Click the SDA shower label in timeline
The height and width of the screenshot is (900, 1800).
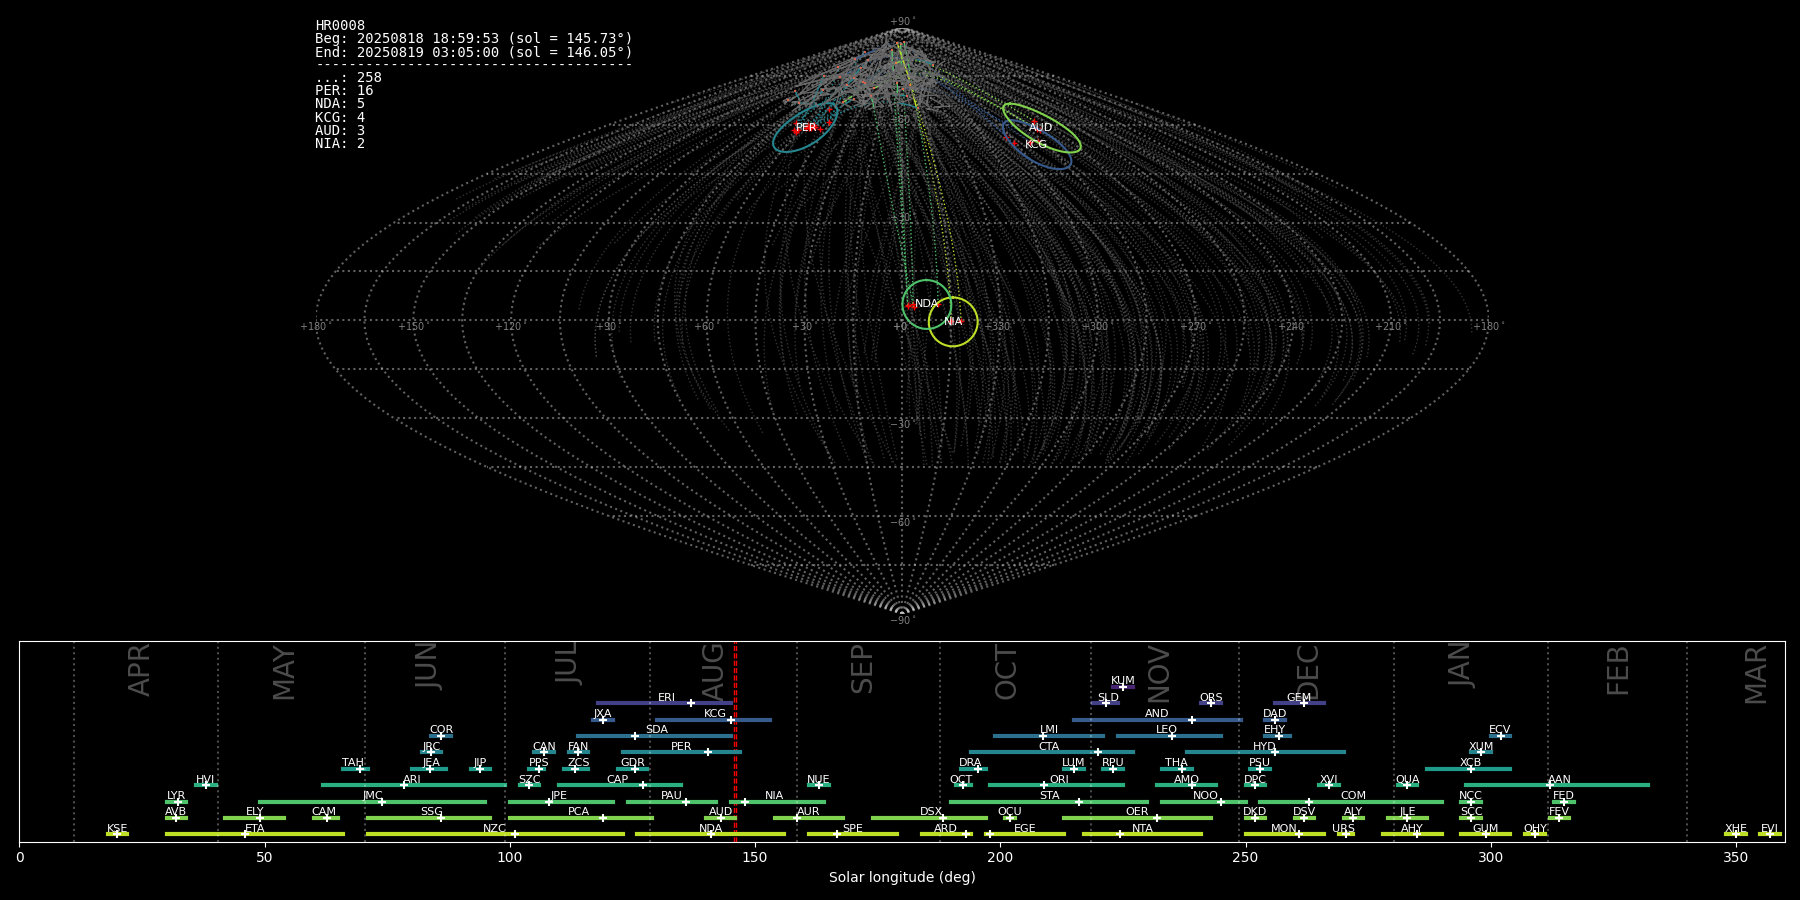tap(657, 730)
